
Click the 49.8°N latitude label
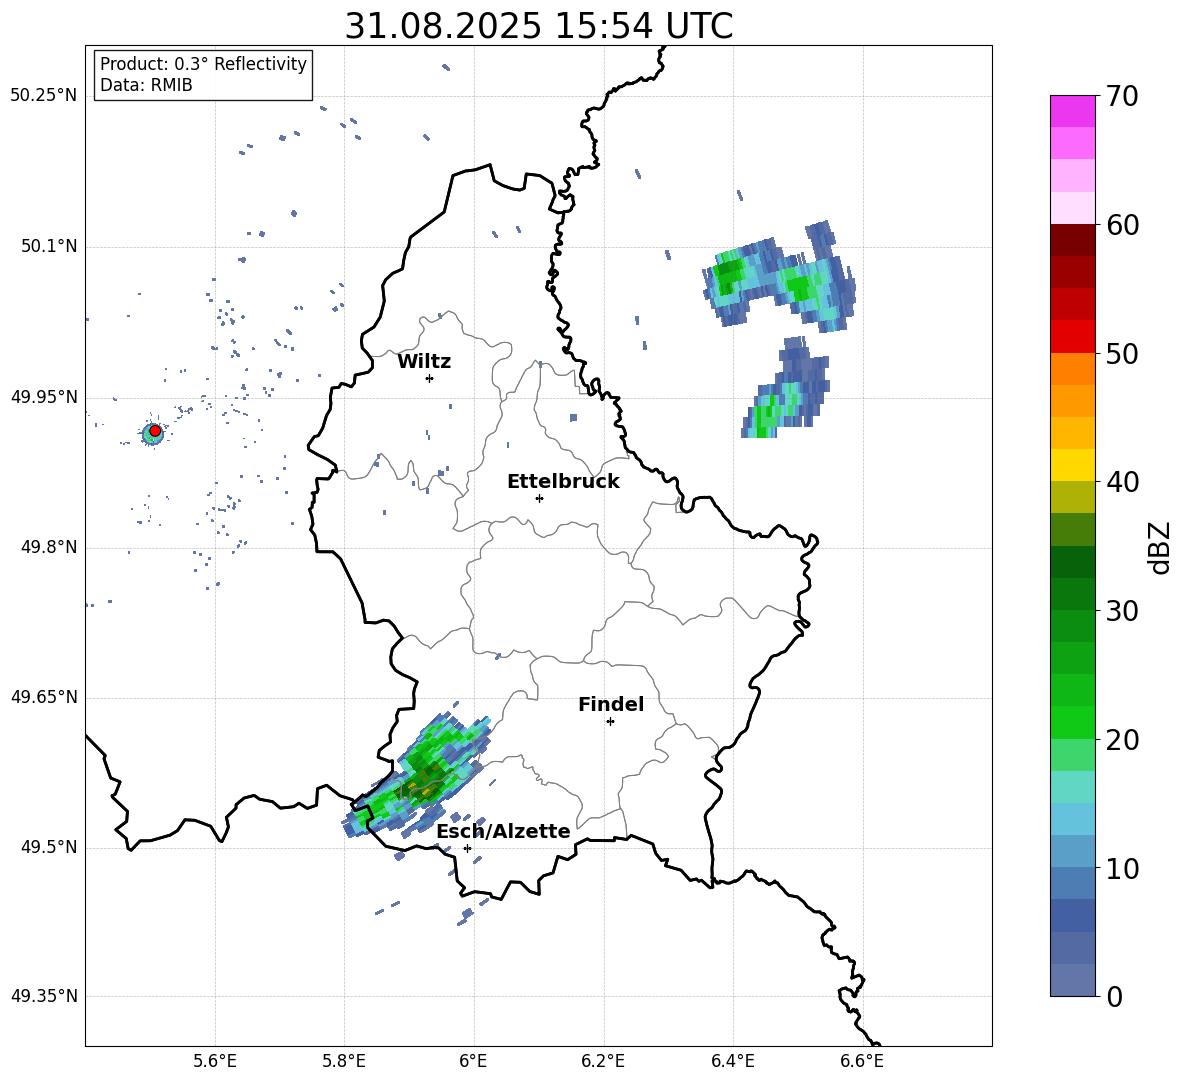tap(49, 547)
